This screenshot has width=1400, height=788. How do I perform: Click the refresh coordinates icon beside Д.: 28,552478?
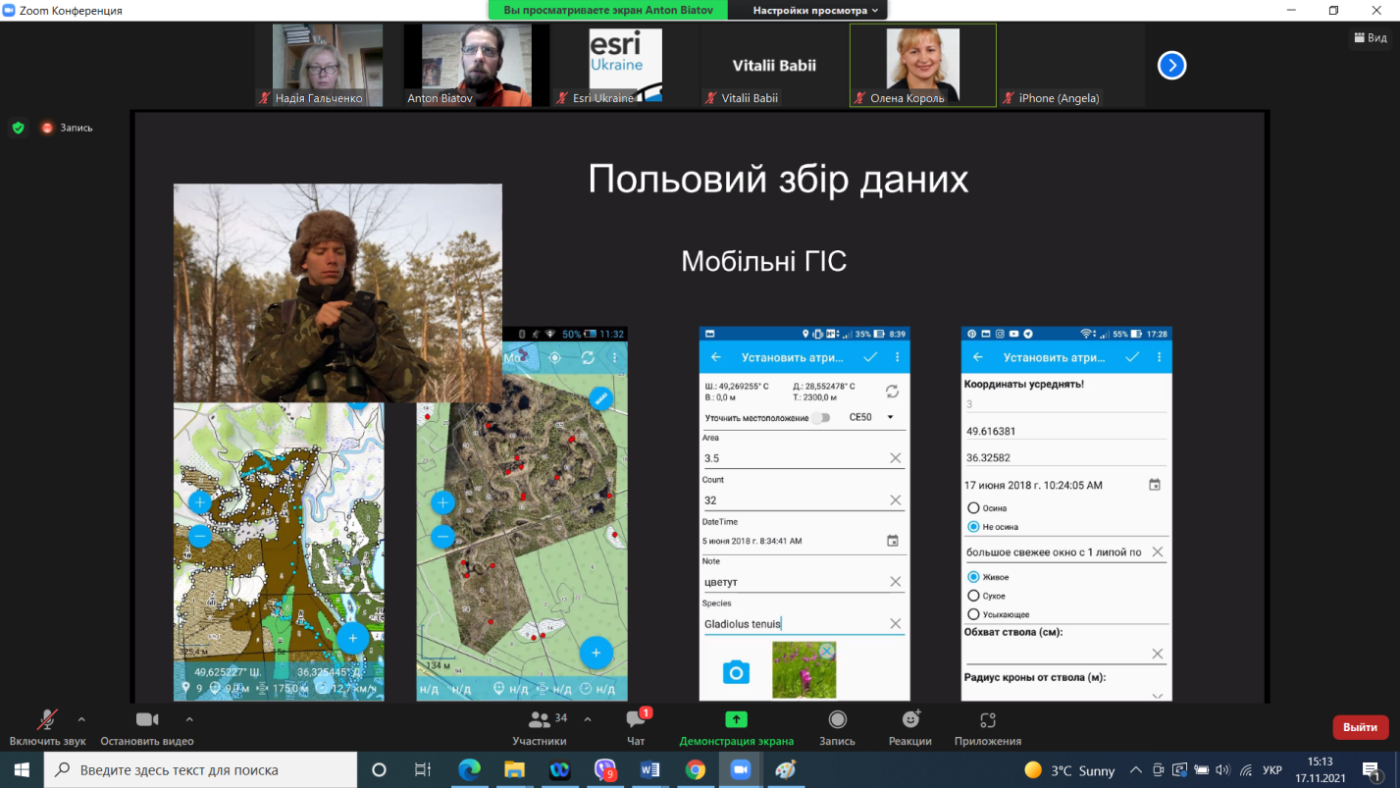click(x=892, y=391)
